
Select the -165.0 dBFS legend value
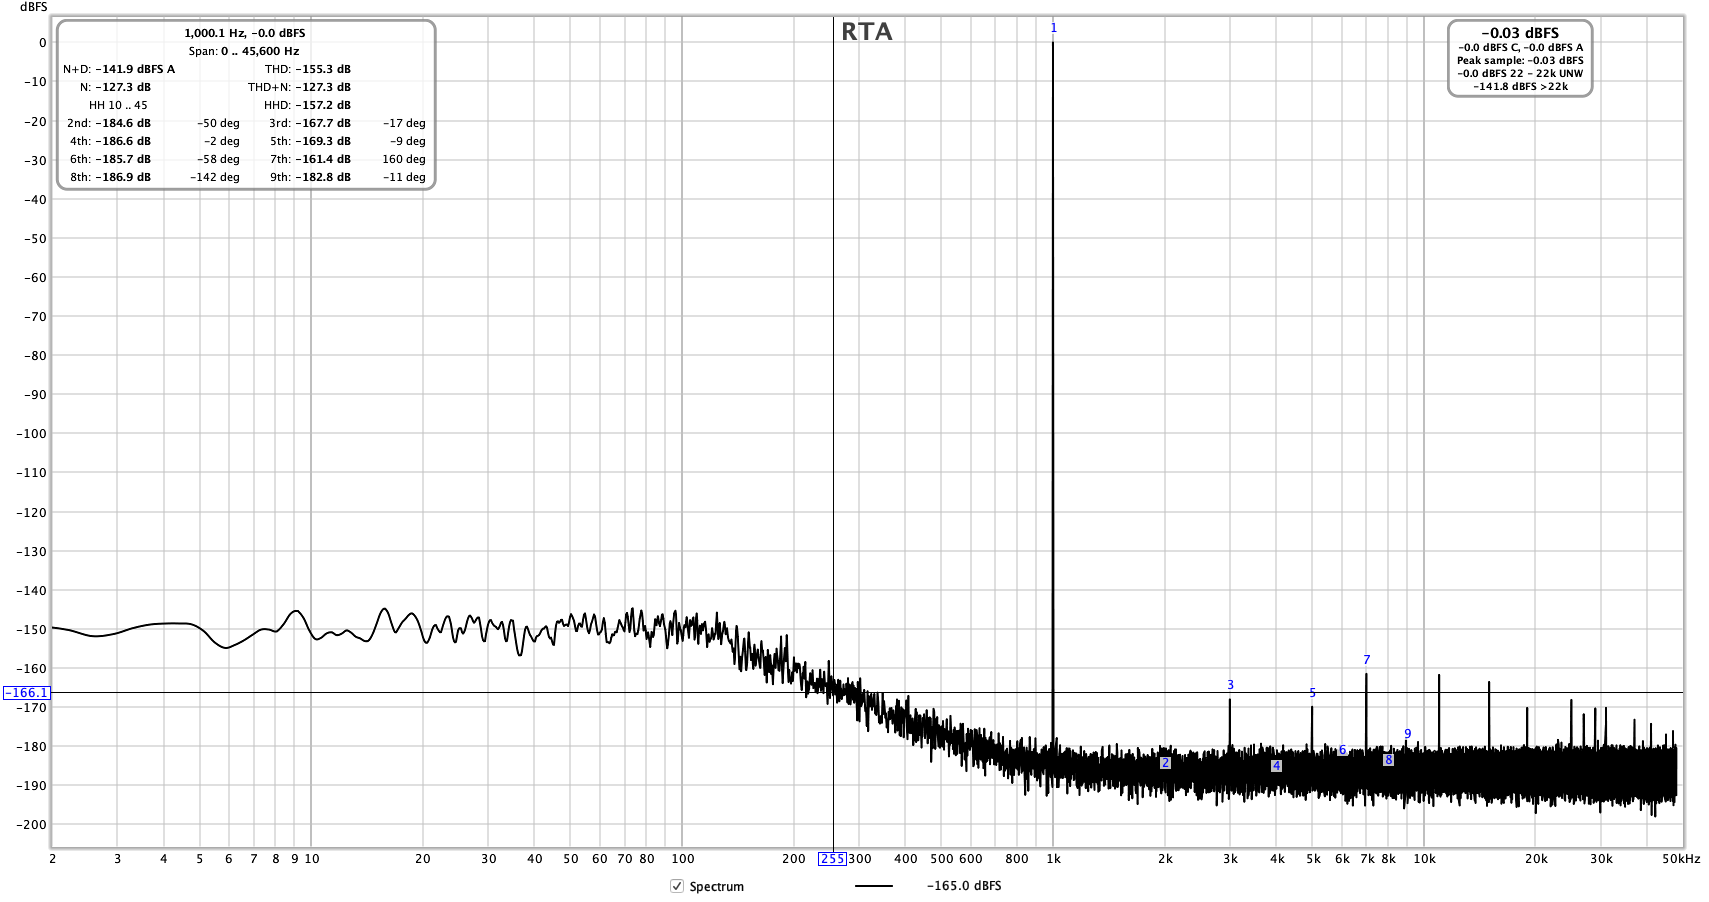[964, 886]
